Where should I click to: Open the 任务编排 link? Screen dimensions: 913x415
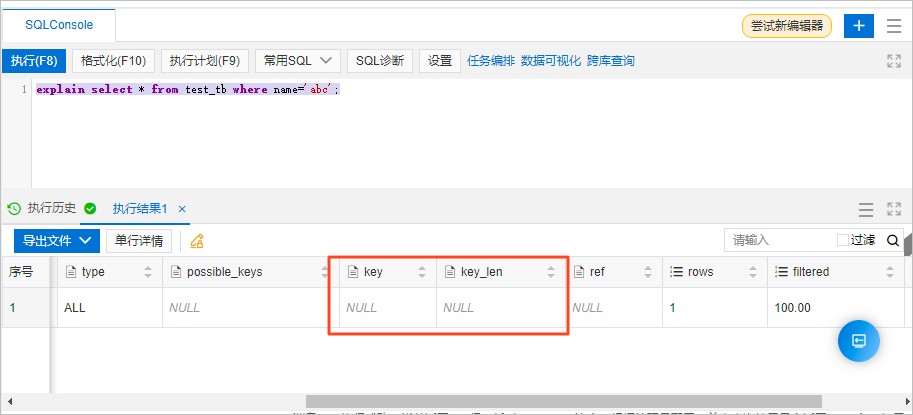click(491, 61)
